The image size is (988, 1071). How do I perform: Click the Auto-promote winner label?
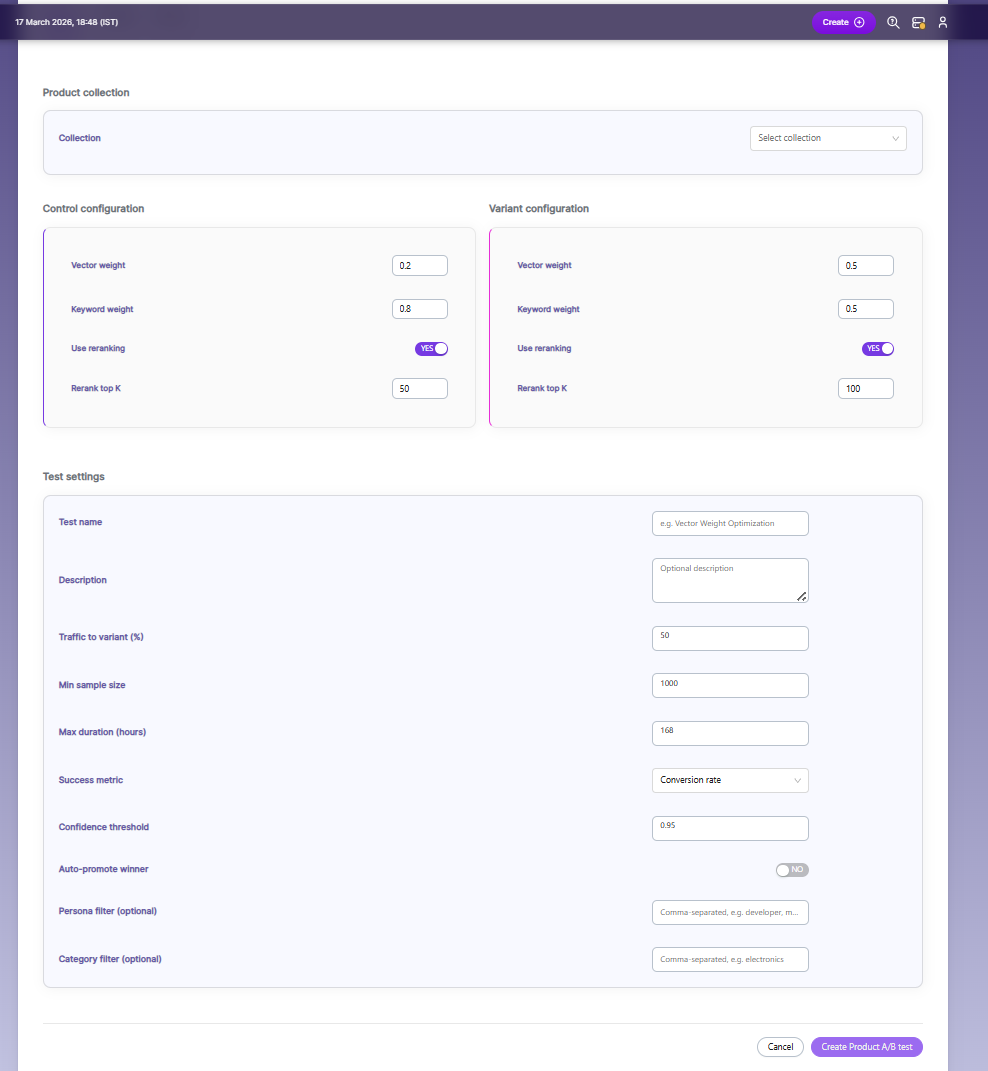coord(103,869)
